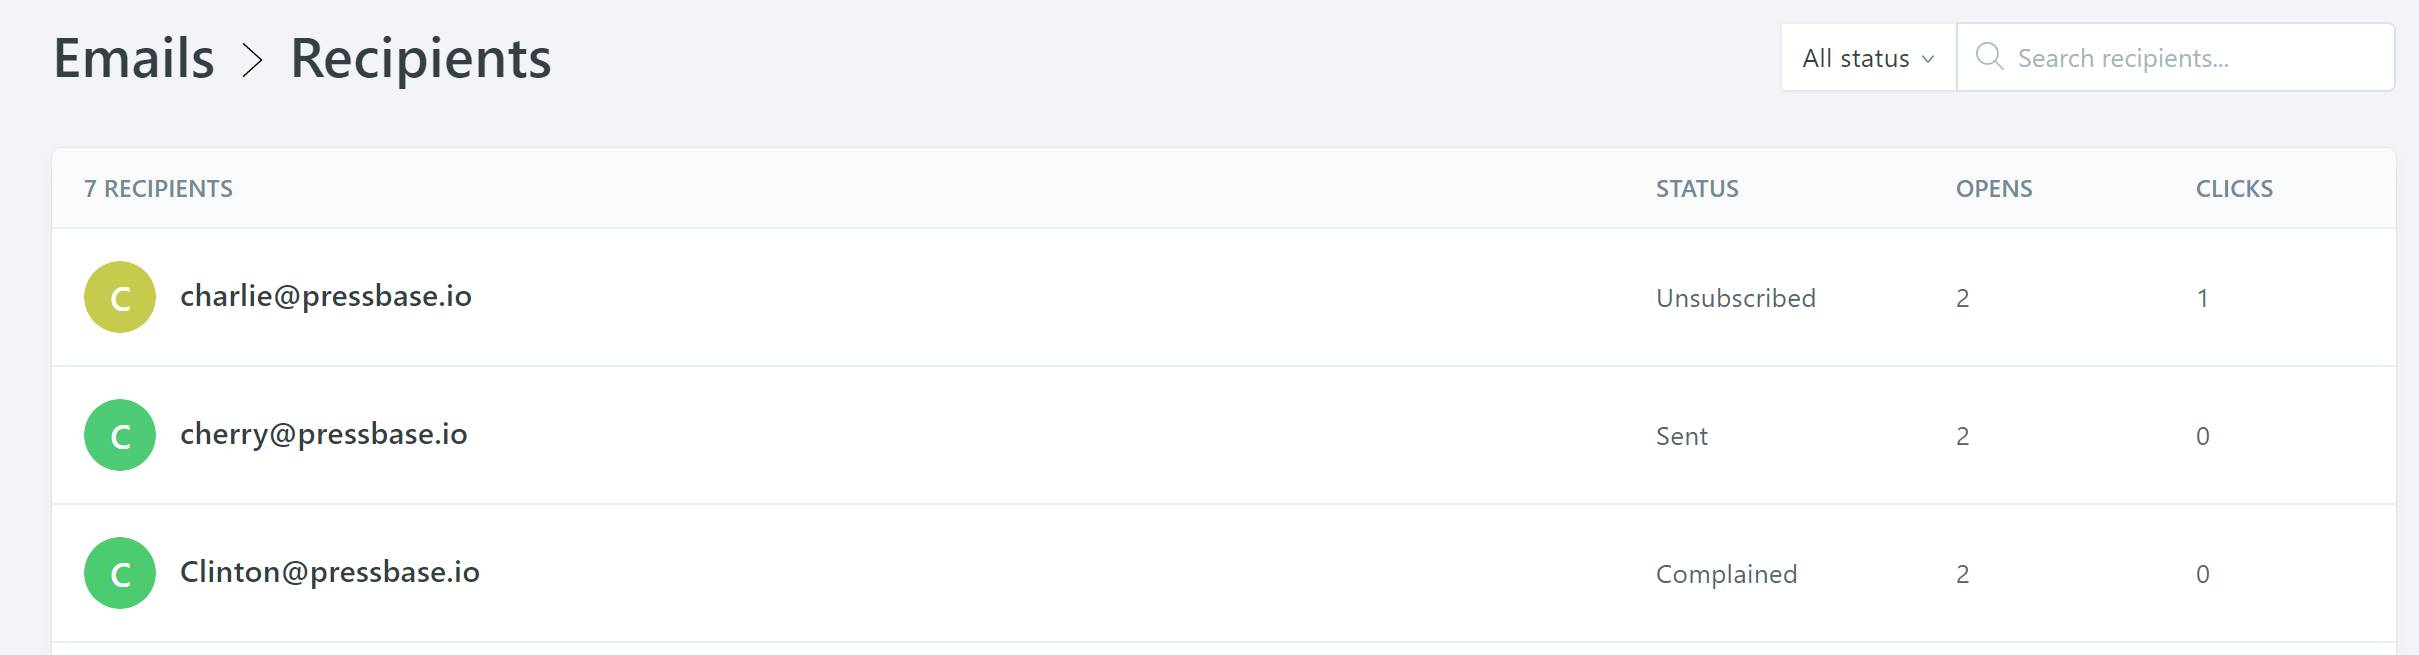Click charlie's yellow avatar icon

coord(120,297)
